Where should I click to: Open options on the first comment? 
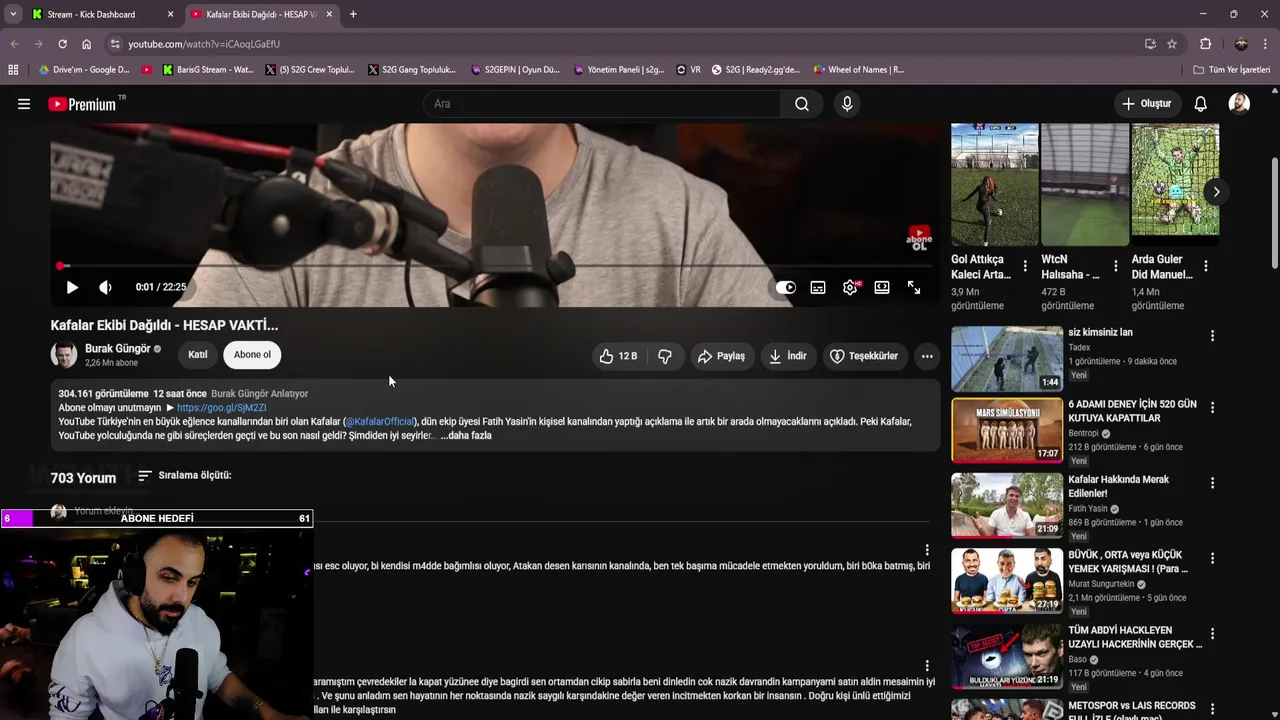point(927,550)
